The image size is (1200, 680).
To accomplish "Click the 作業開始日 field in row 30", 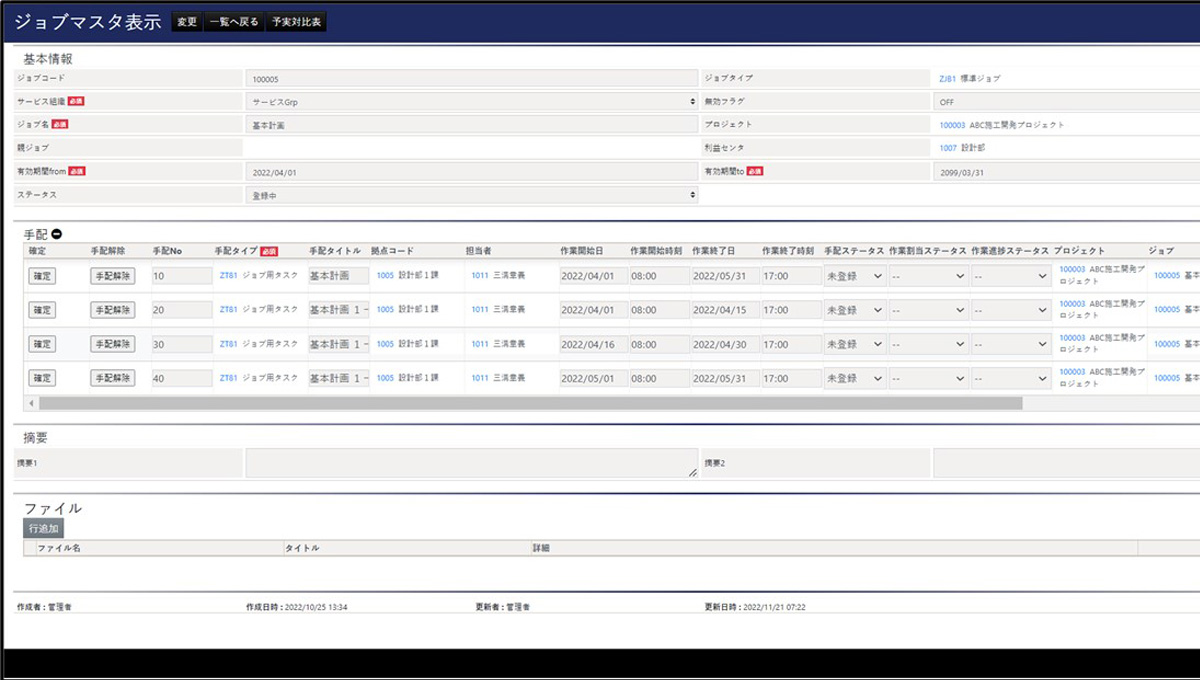I will pos(593,344).
